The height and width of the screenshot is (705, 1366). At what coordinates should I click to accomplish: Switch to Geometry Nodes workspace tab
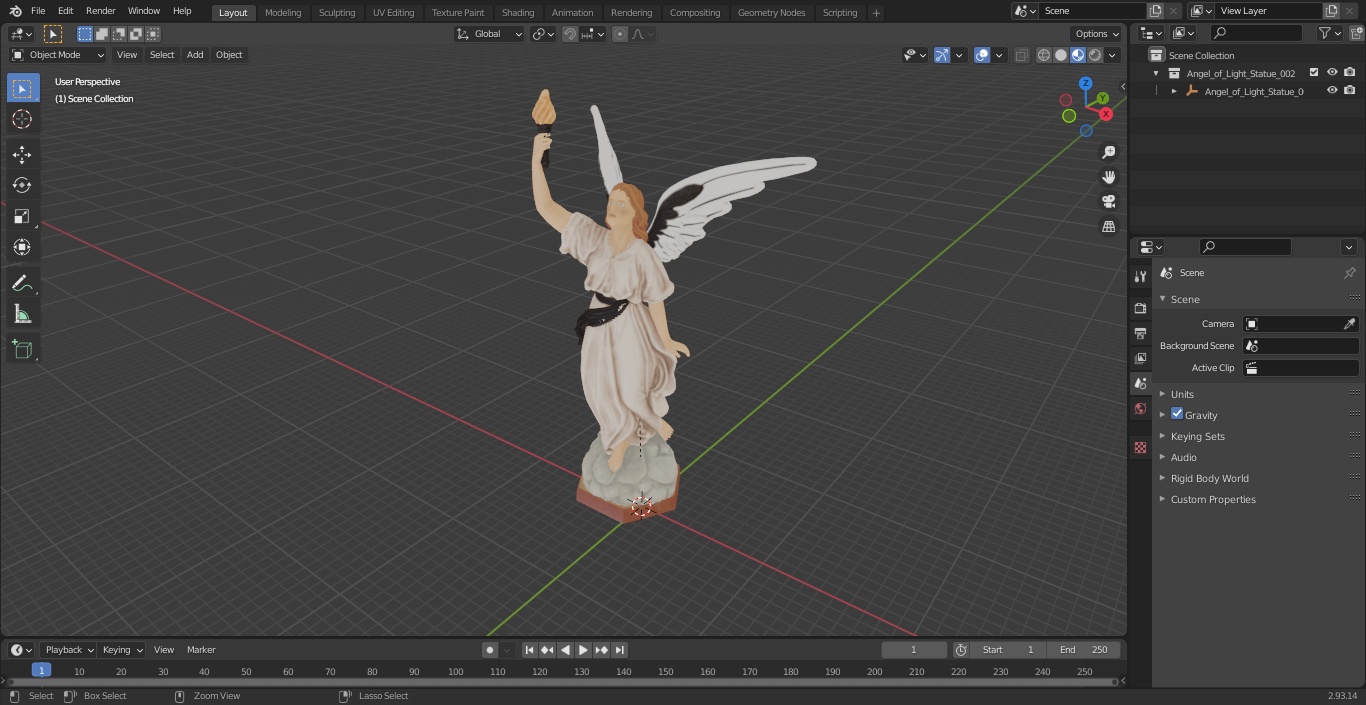(771, 12)
